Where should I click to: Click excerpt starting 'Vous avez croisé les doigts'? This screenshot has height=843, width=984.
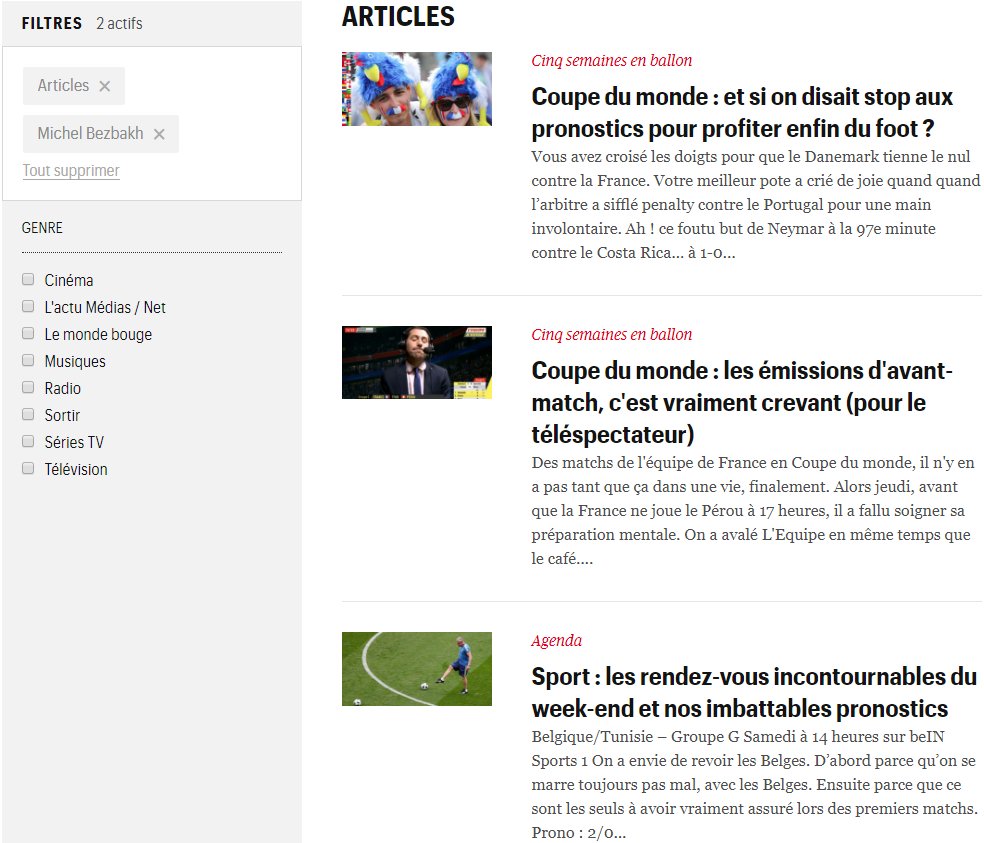(756, 205)
